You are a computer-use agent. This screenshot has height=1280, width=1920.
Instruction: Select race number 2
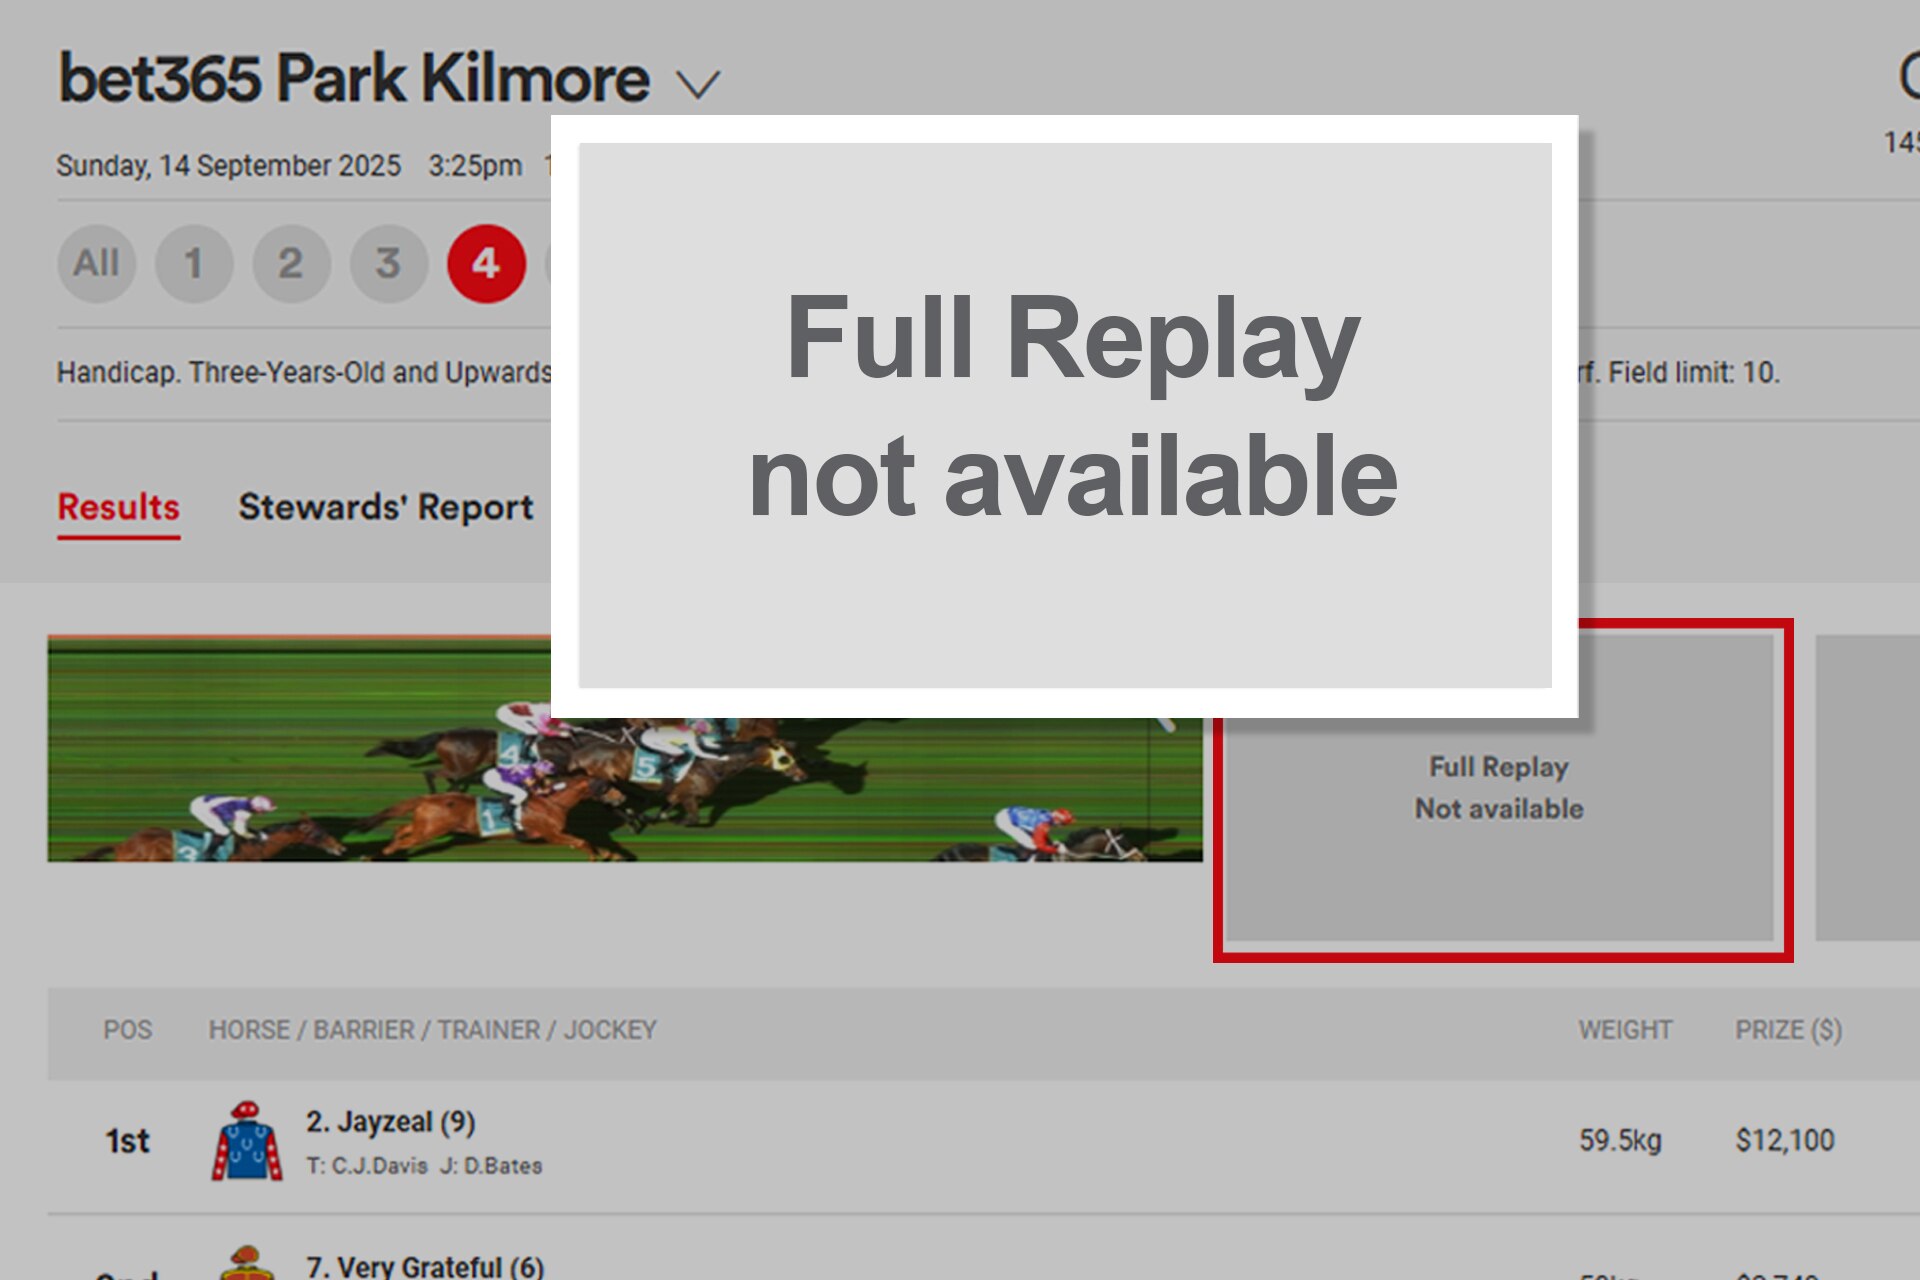[291, 264]
